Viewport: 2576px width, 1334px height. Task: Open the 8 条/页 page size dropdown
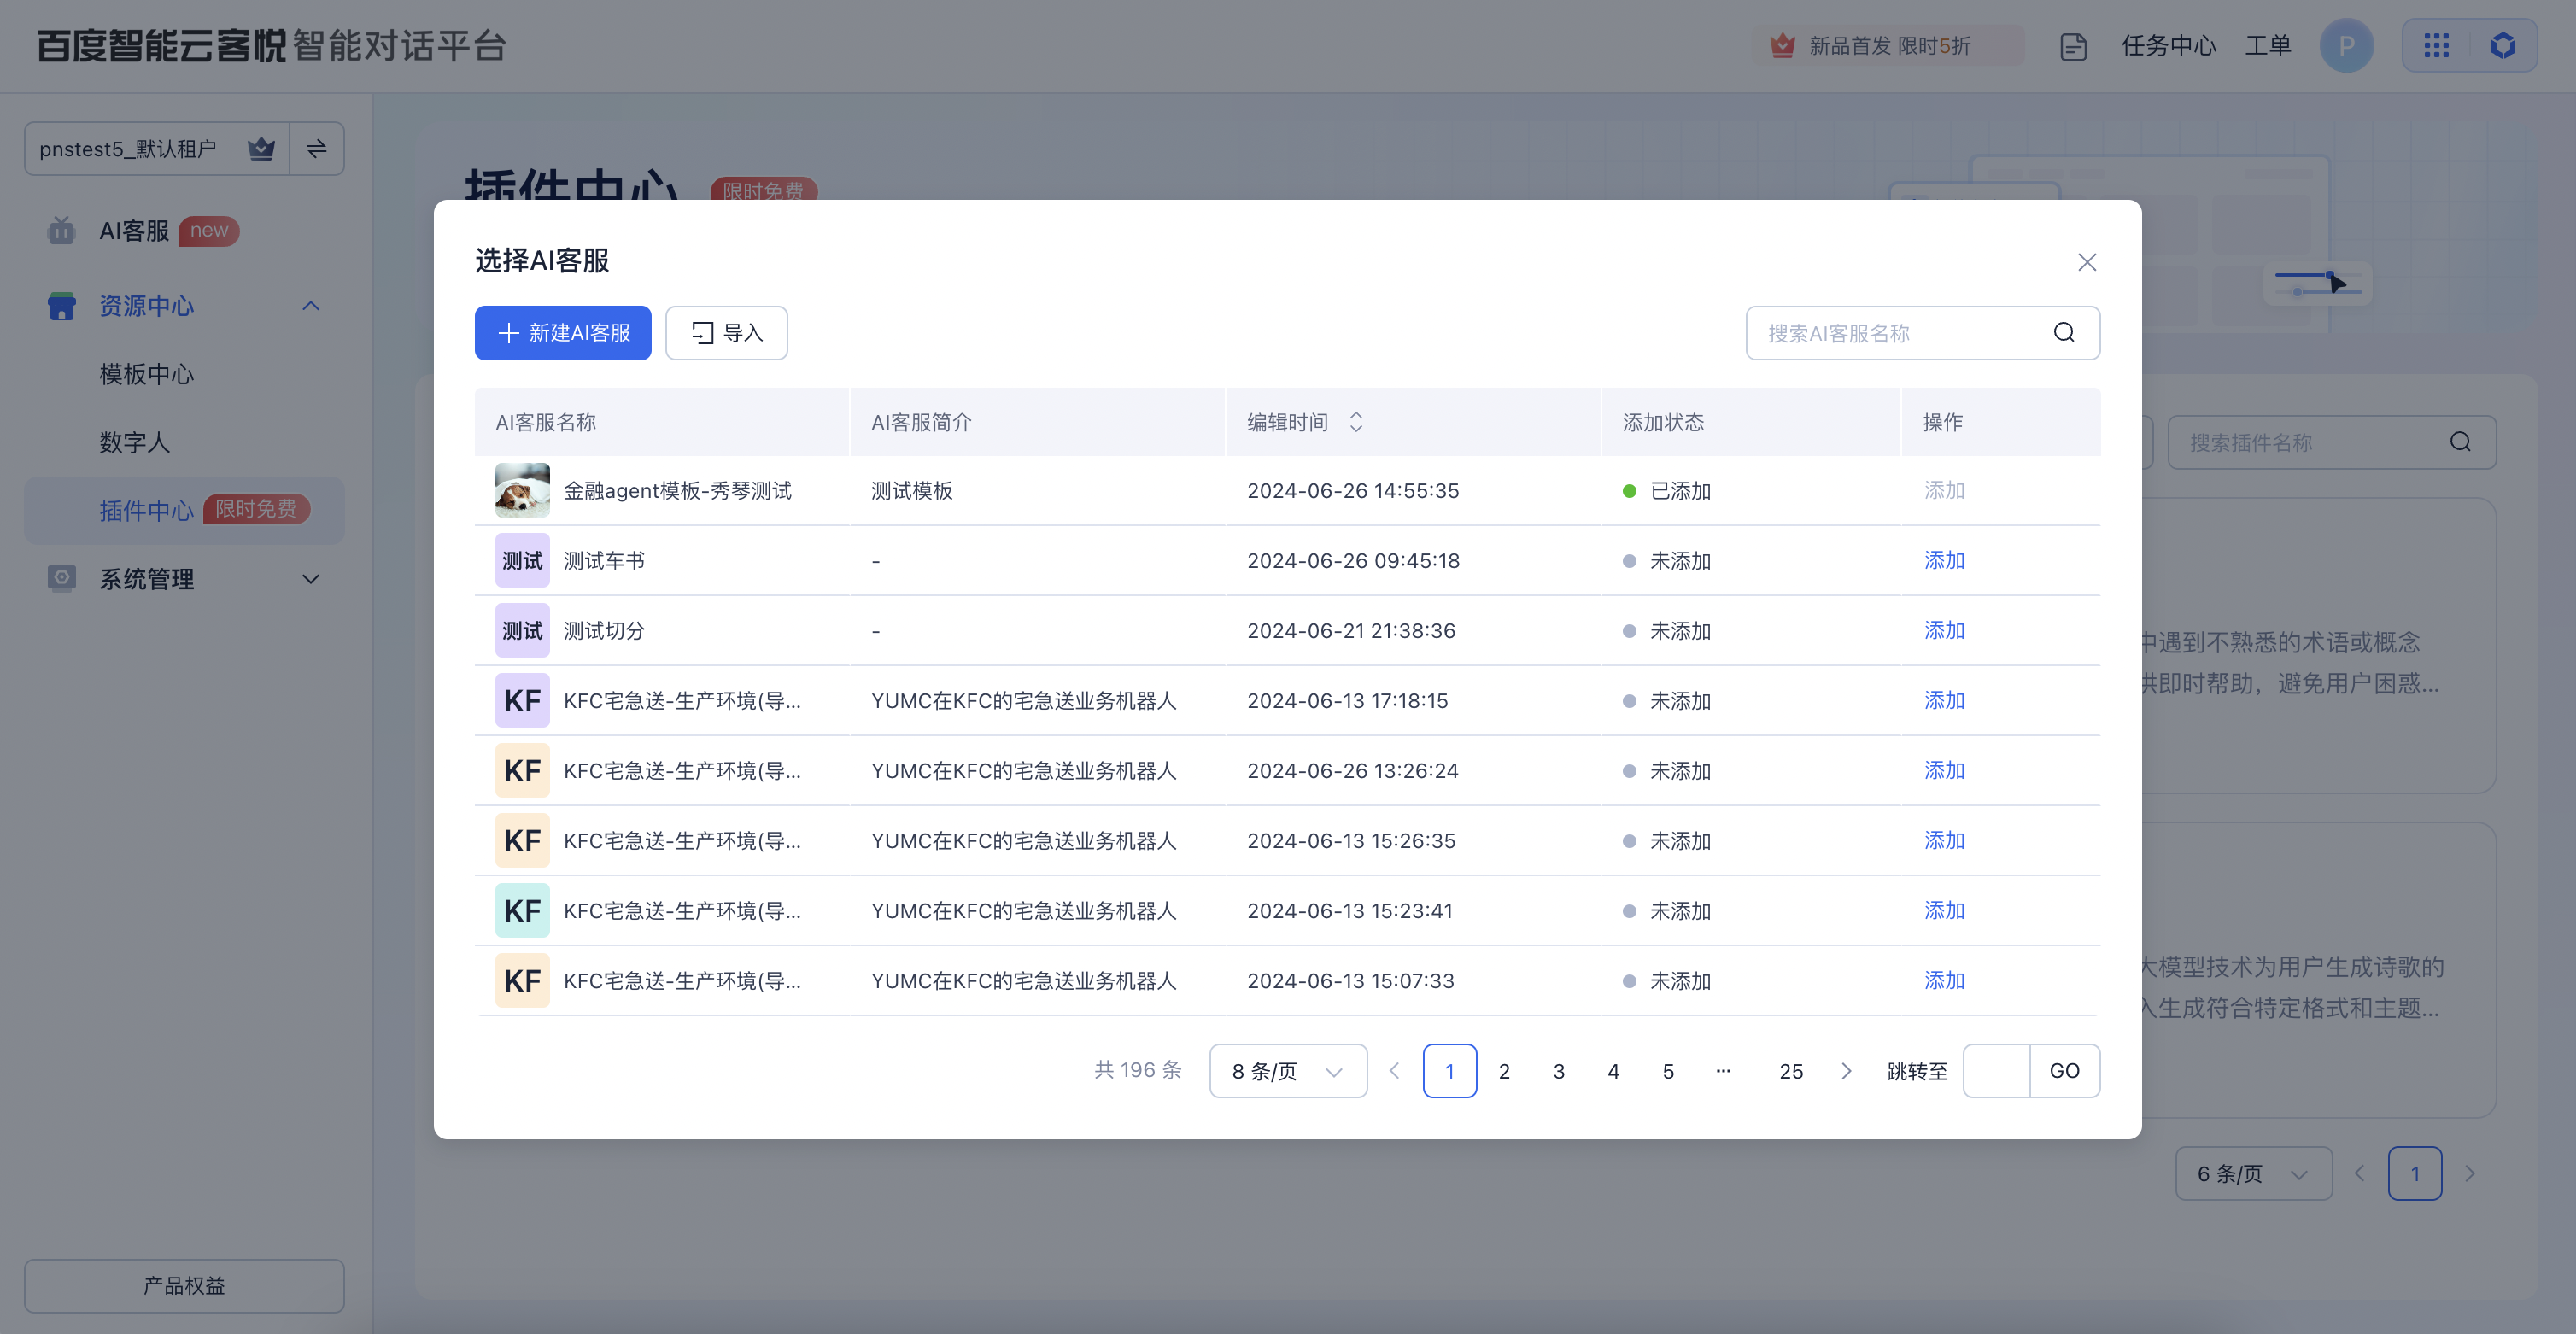pos(1288,1071)
